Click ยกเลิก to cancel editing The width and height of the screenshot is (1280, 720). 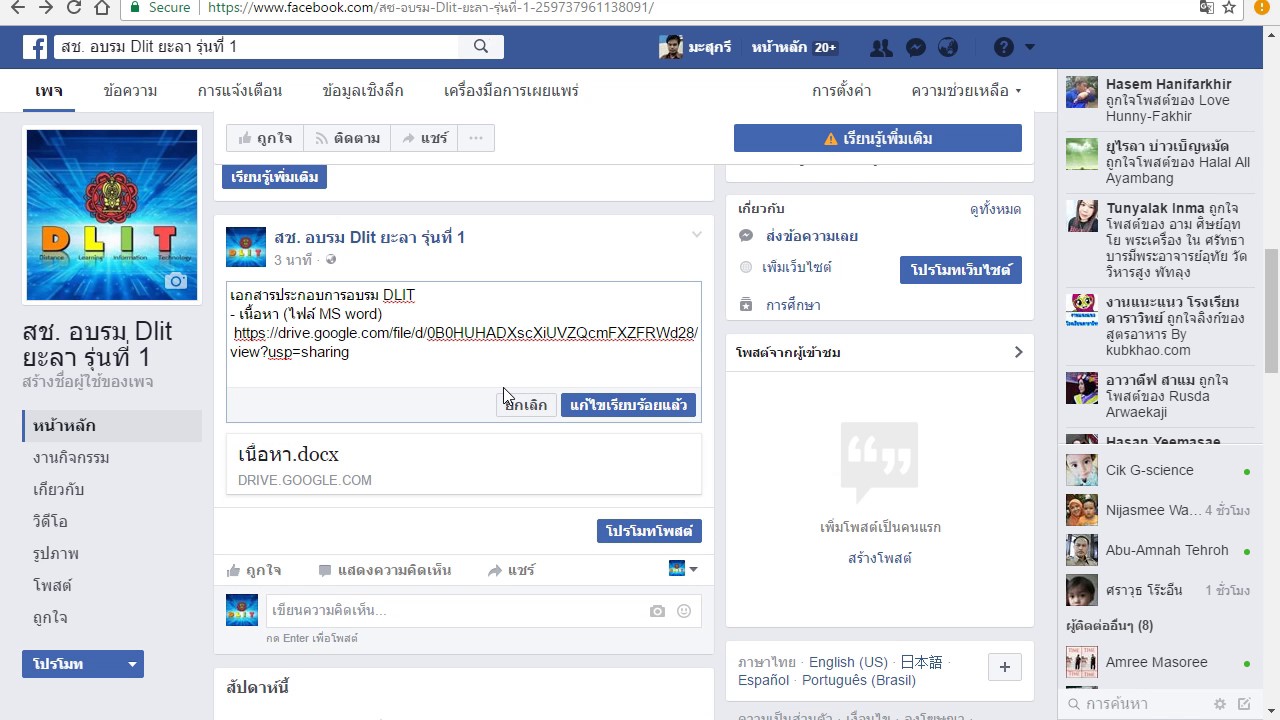[x=526, y=405]
